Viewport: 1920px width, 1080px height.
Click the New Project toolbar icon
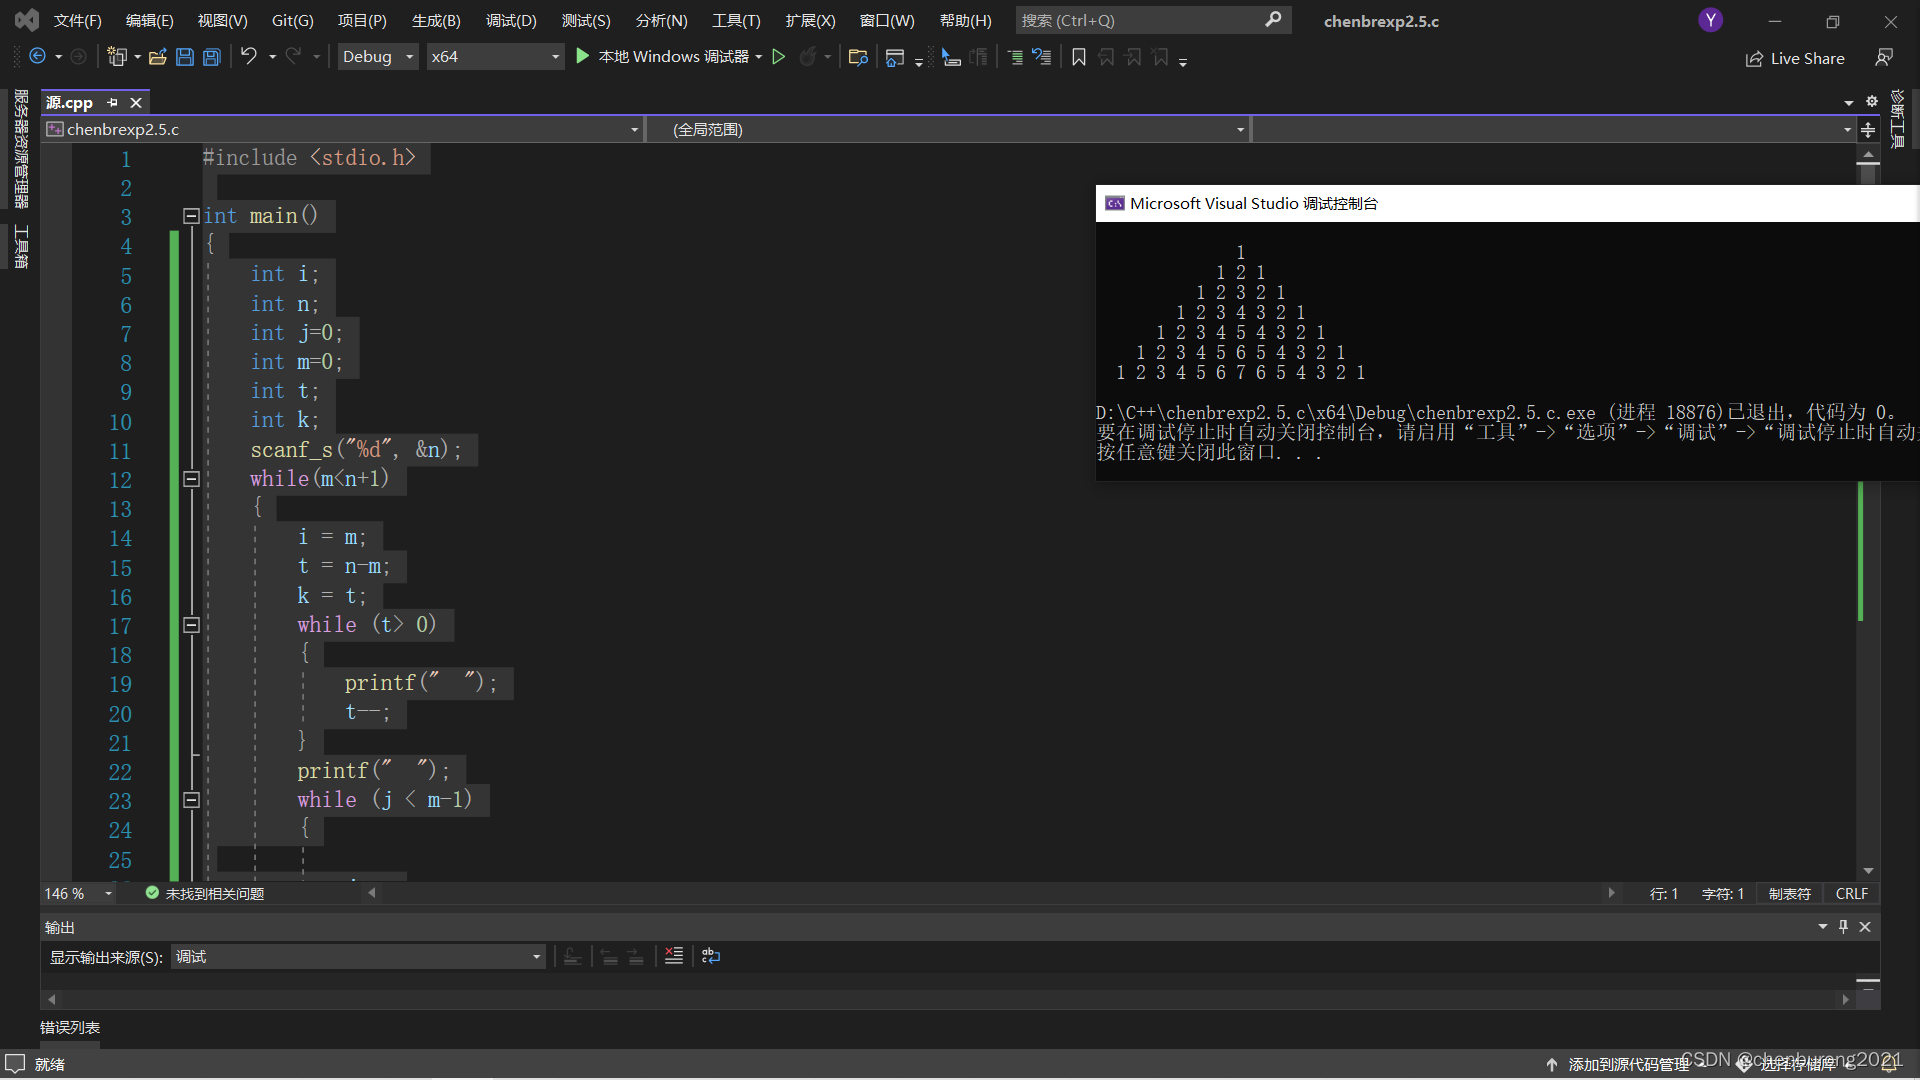point(117,57)
